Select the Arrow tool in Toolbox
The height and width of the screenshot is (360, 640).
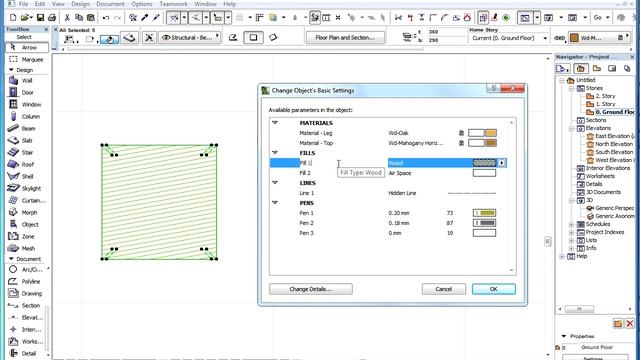click(x=27, y=48)
